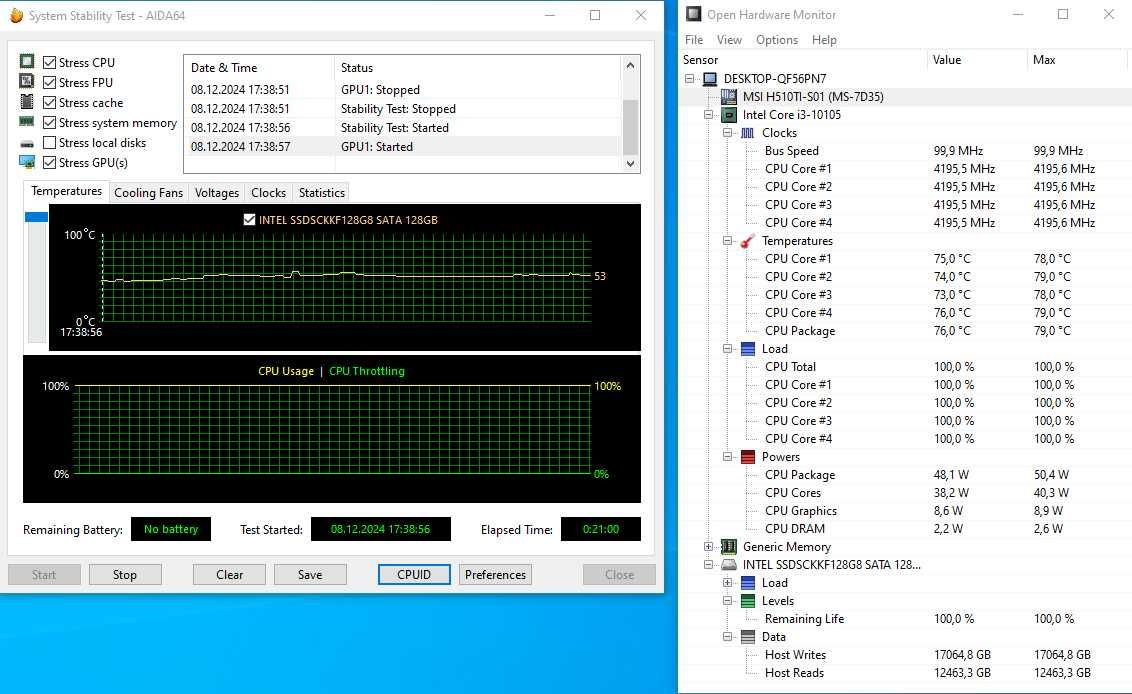The height and width of the screenshot is (694, 1132).
Task: Open the Options menu in Hardware Monitor
Action: (x=777, y=40)
